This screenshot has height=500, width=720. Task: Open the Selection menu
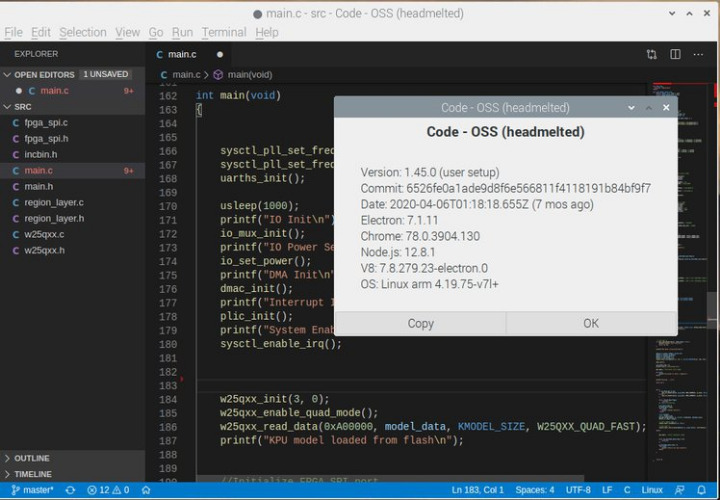83,32
